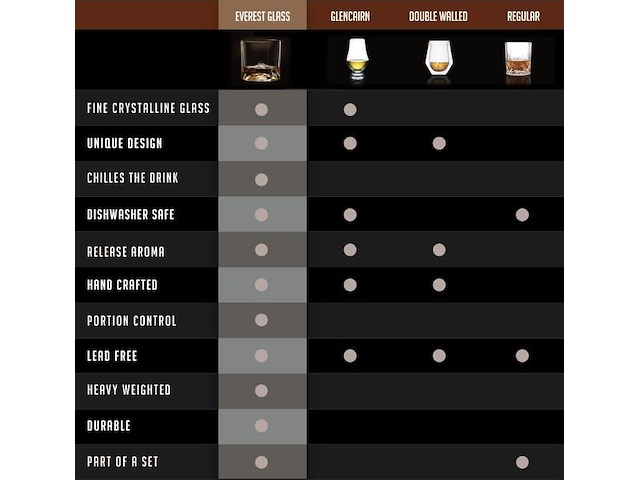
Task: Click Double Walled dot for Release Aroma
Action: pyautogui.click(x=439, y=250)
